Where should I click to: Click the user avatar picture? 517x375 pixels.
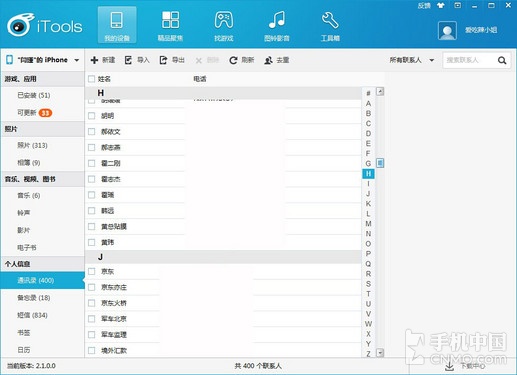pos(447,30)
